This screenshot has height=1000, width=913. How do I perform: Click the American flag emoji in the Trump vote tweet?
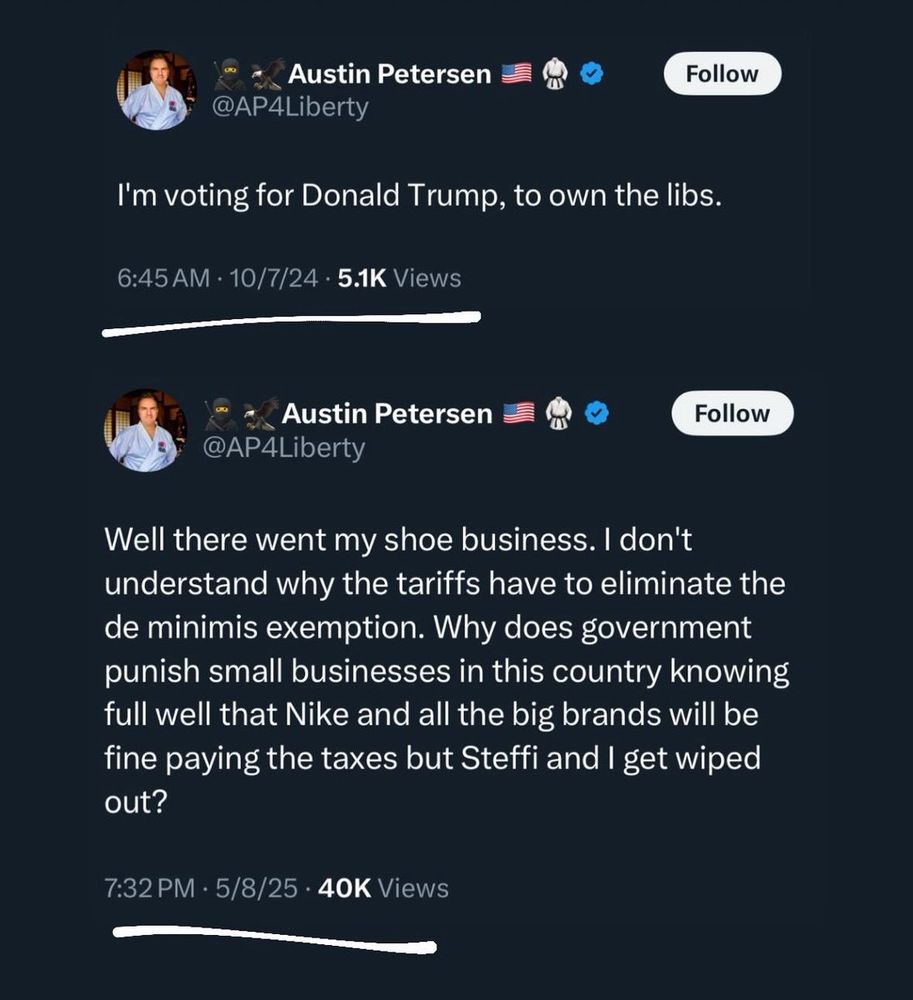click(x=514, y=74)
